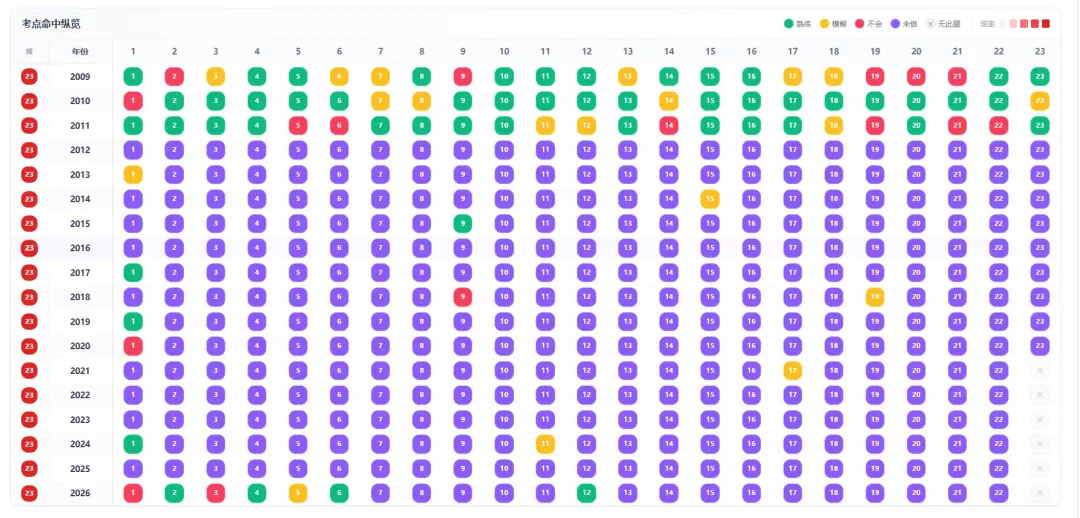This screenshot has width=1080, height=518.
Task: Click the 不会 red legend dot
Action: [860, 24]
